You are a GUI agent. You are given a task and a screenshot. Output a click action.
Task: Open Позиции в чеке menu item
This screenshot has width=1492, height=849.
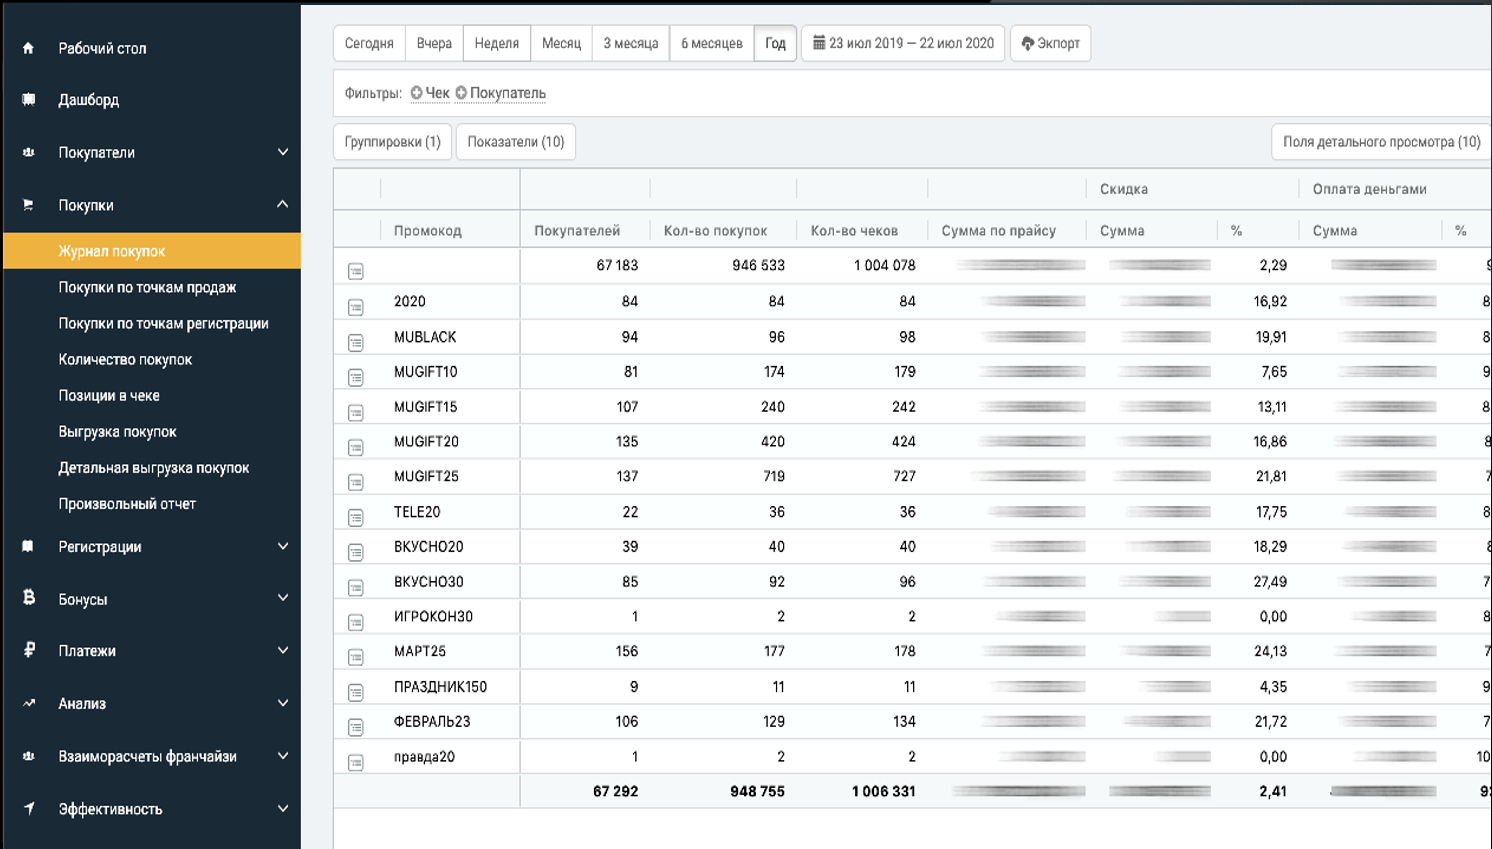109,395
